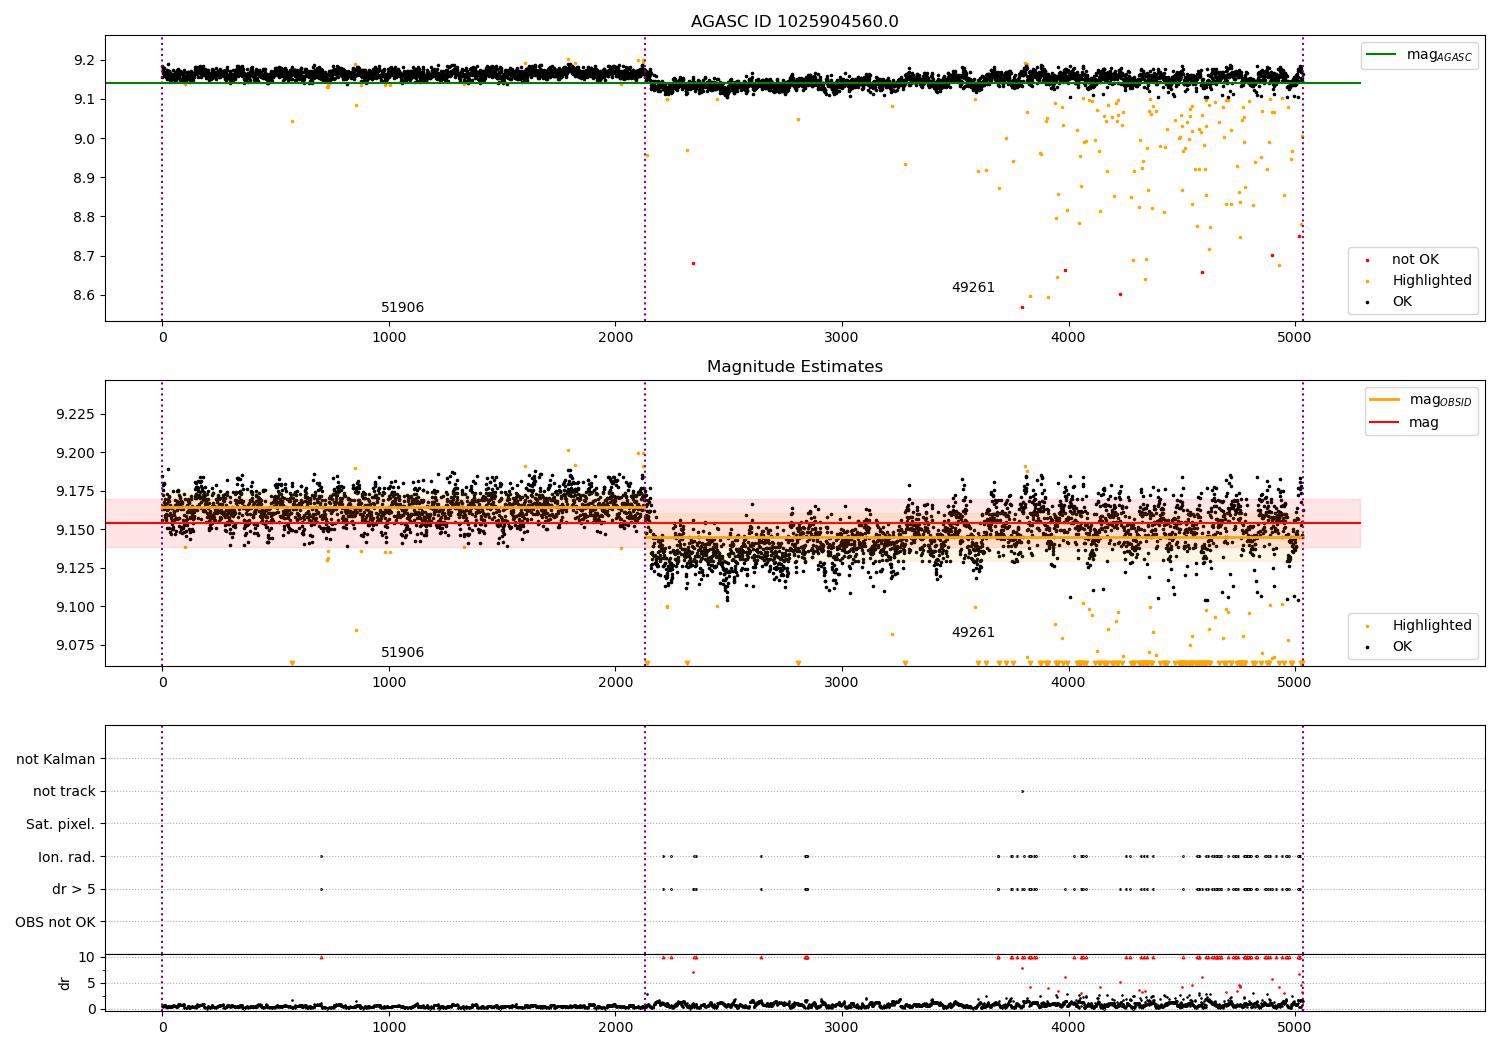Click 'OK' in the AGASC plot legend
This screenshot has width=1500, height=1050.
[x=1402, y=302]
